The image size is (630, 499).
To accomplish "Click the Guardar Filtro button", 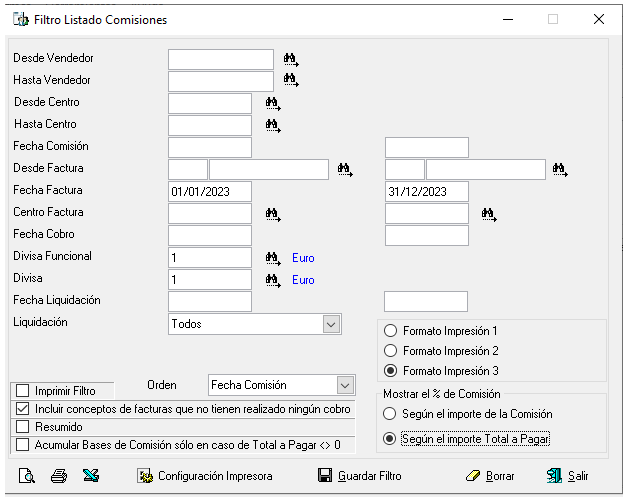I will click(x=360, y=476).
